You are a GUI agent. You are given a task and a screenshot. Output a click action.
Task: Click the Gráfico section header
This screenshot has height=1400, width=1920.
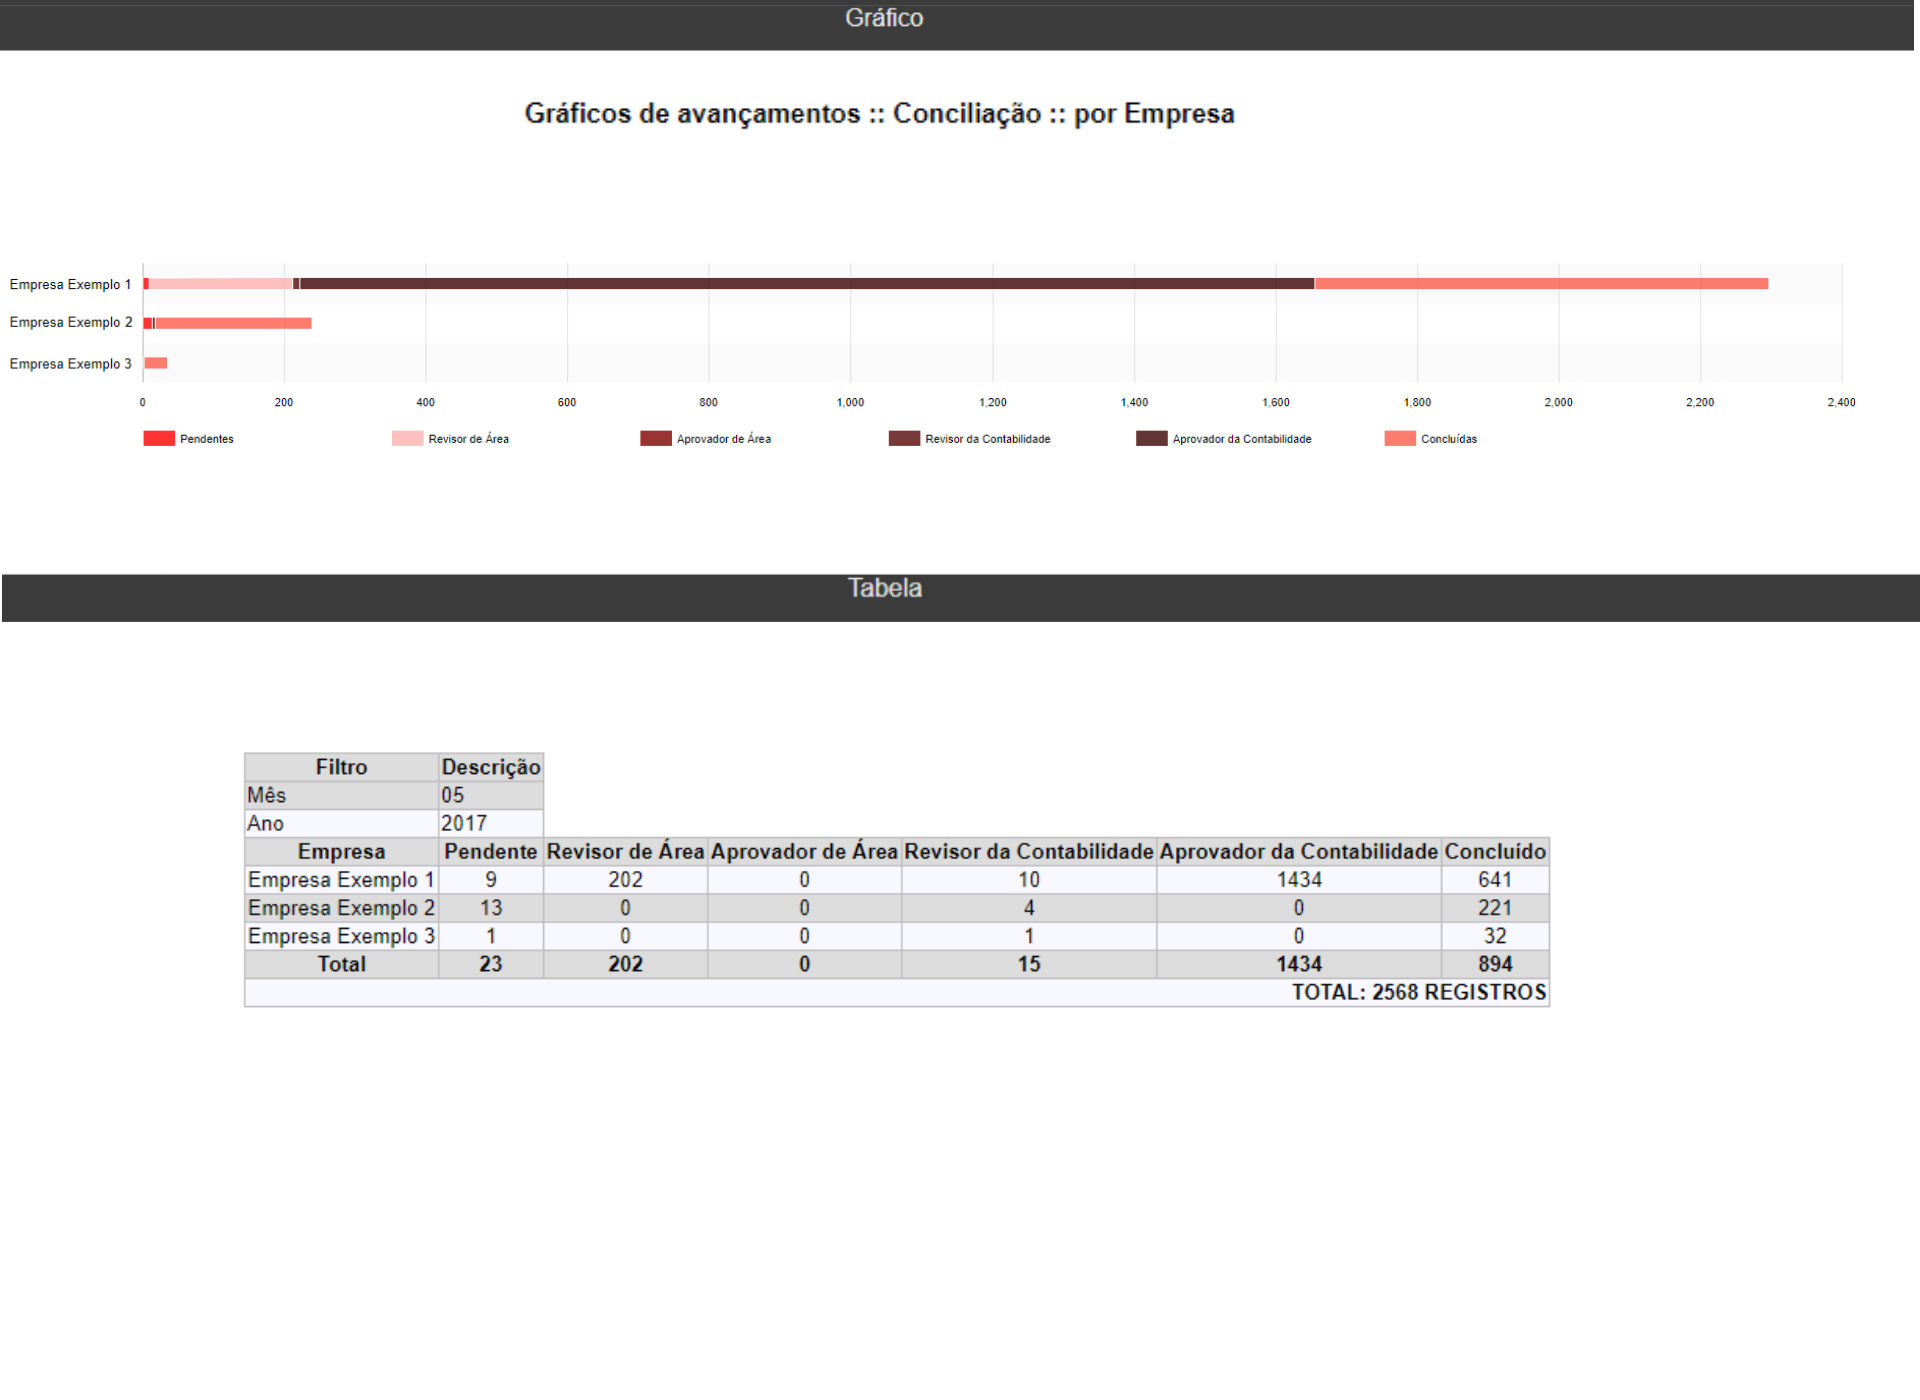coord(884,18)
